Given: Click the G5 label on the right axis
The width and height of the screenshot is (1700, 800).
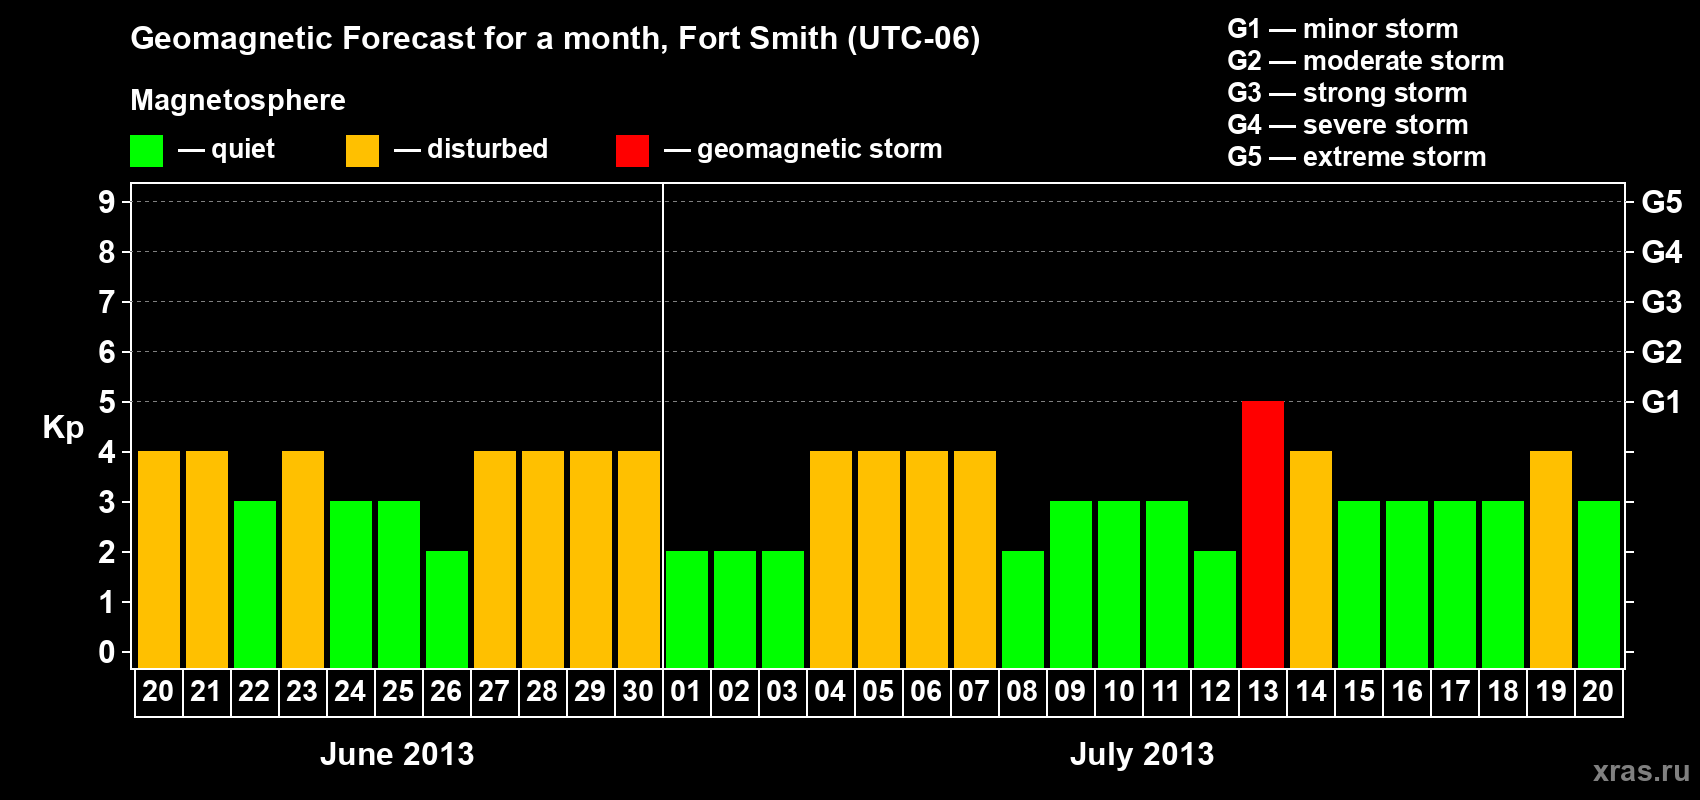Looking at the screenshot, I should click(x=1662, y=202).
